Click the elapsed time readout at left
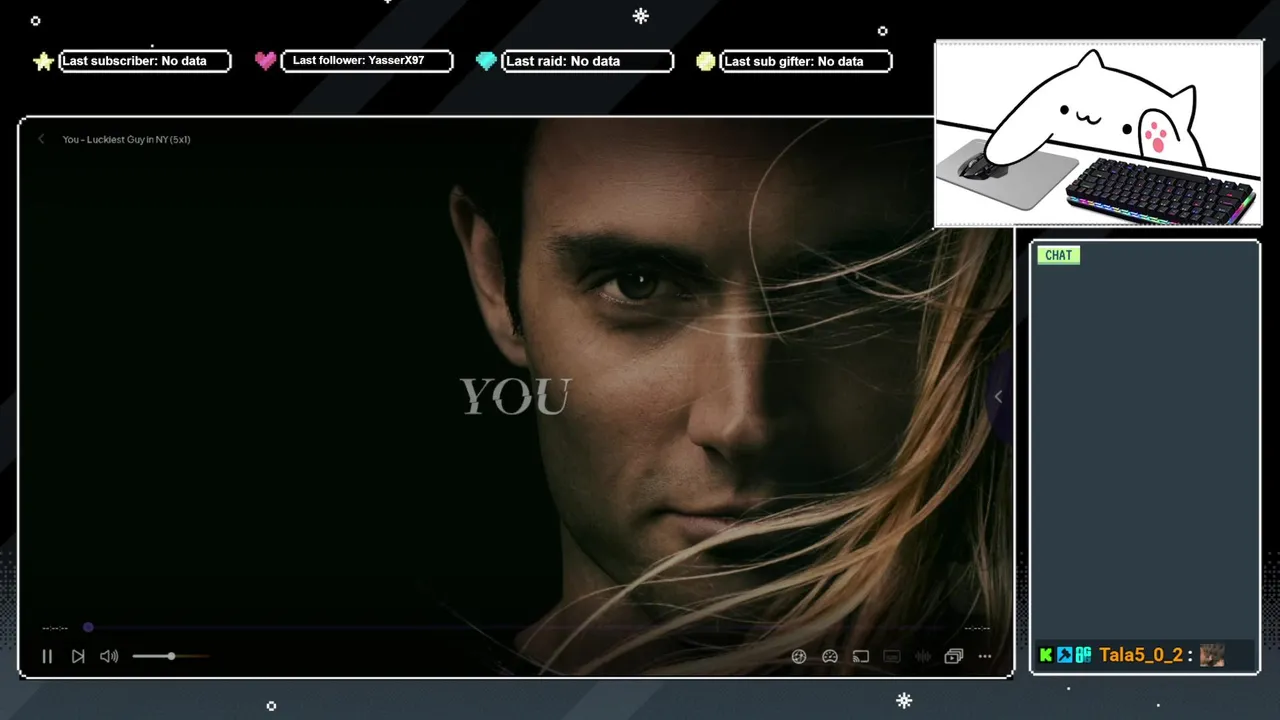1280x720 pixels. (55, 628)
